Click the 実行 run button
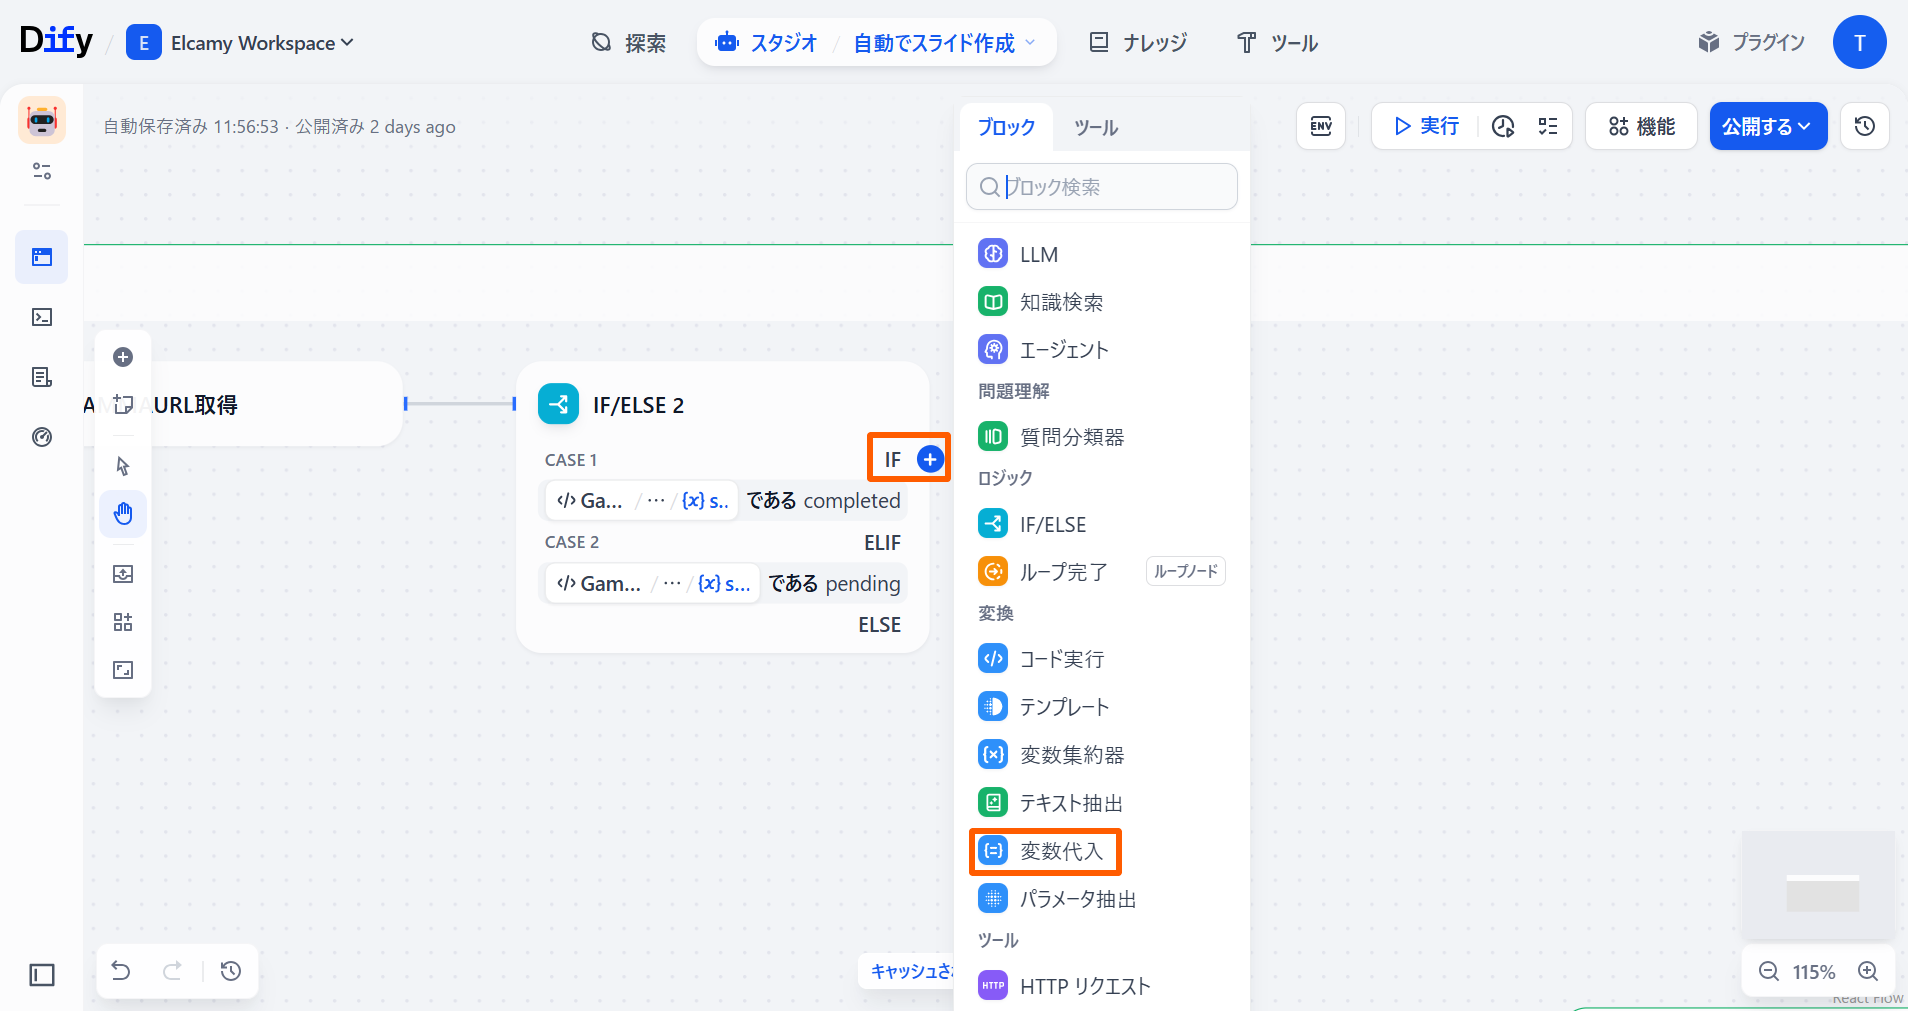This screenshot has width=1908, height=1011. tap(1426, 126)
